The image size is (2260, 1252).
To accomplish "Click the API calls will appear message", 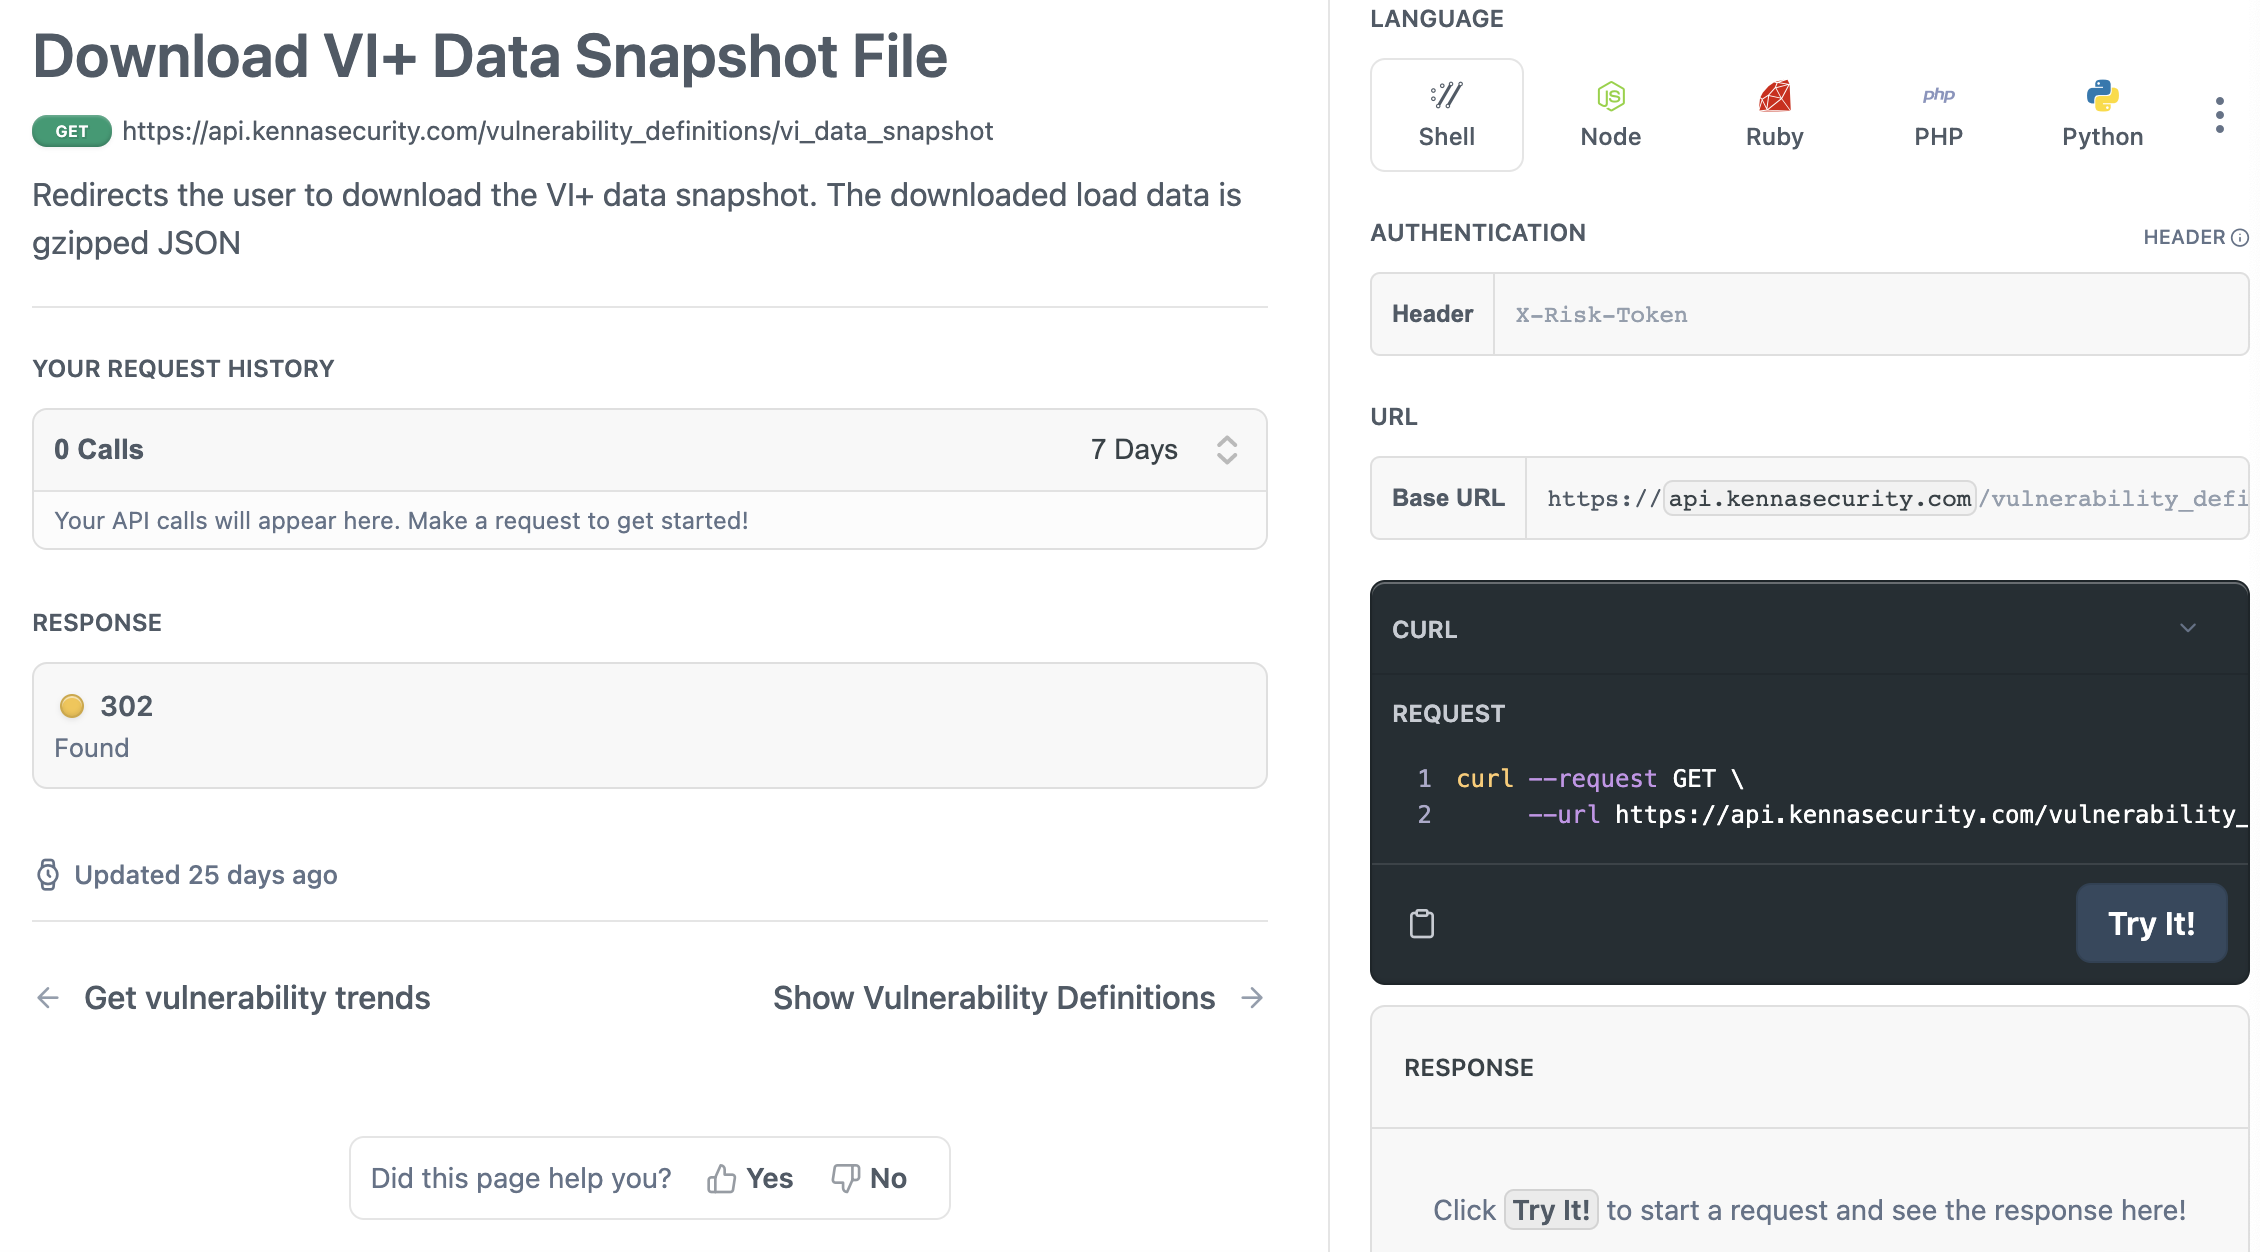I will [x=401, y=521].
